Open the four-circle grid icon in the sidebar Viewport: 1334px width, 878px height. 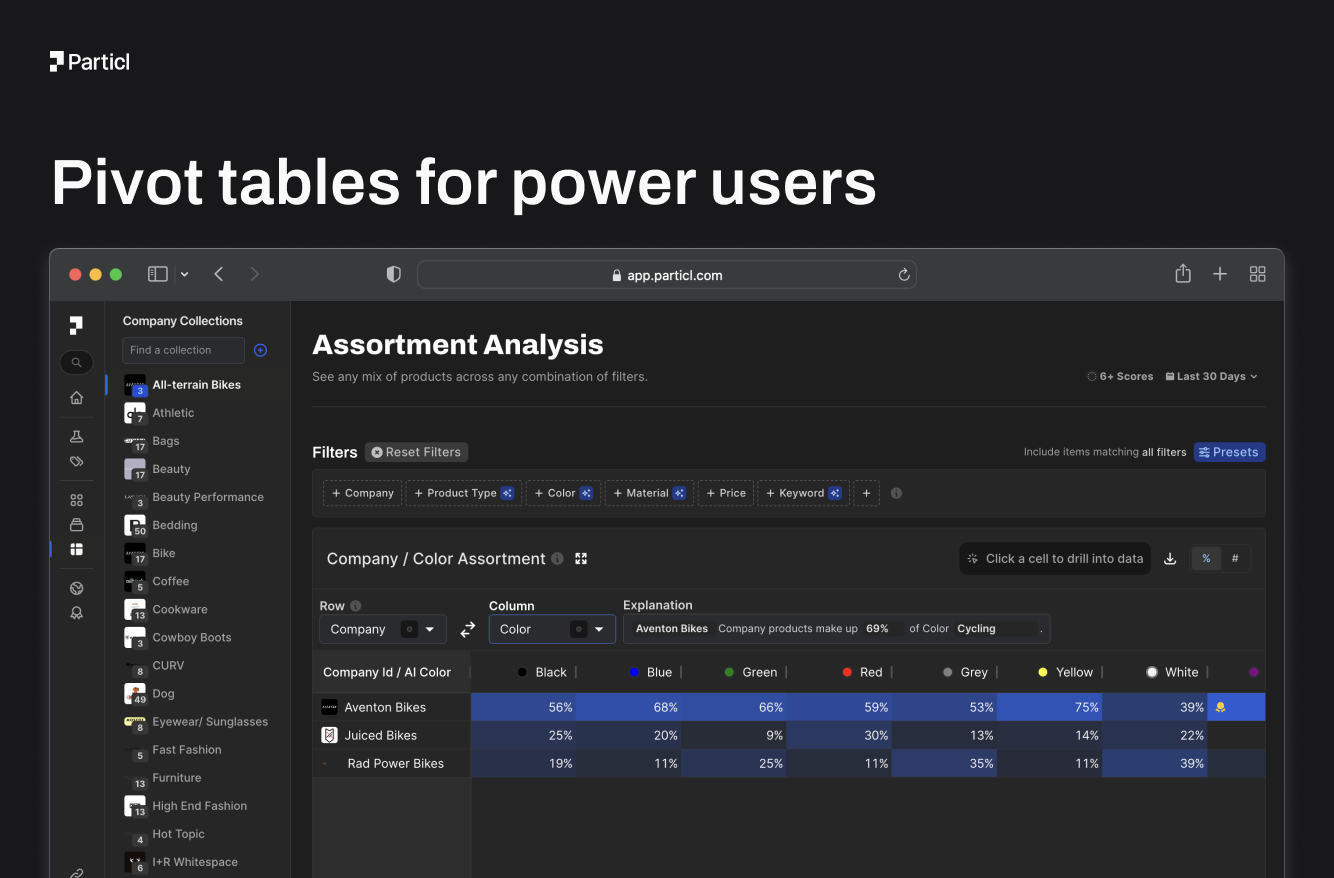pos(76,500)
